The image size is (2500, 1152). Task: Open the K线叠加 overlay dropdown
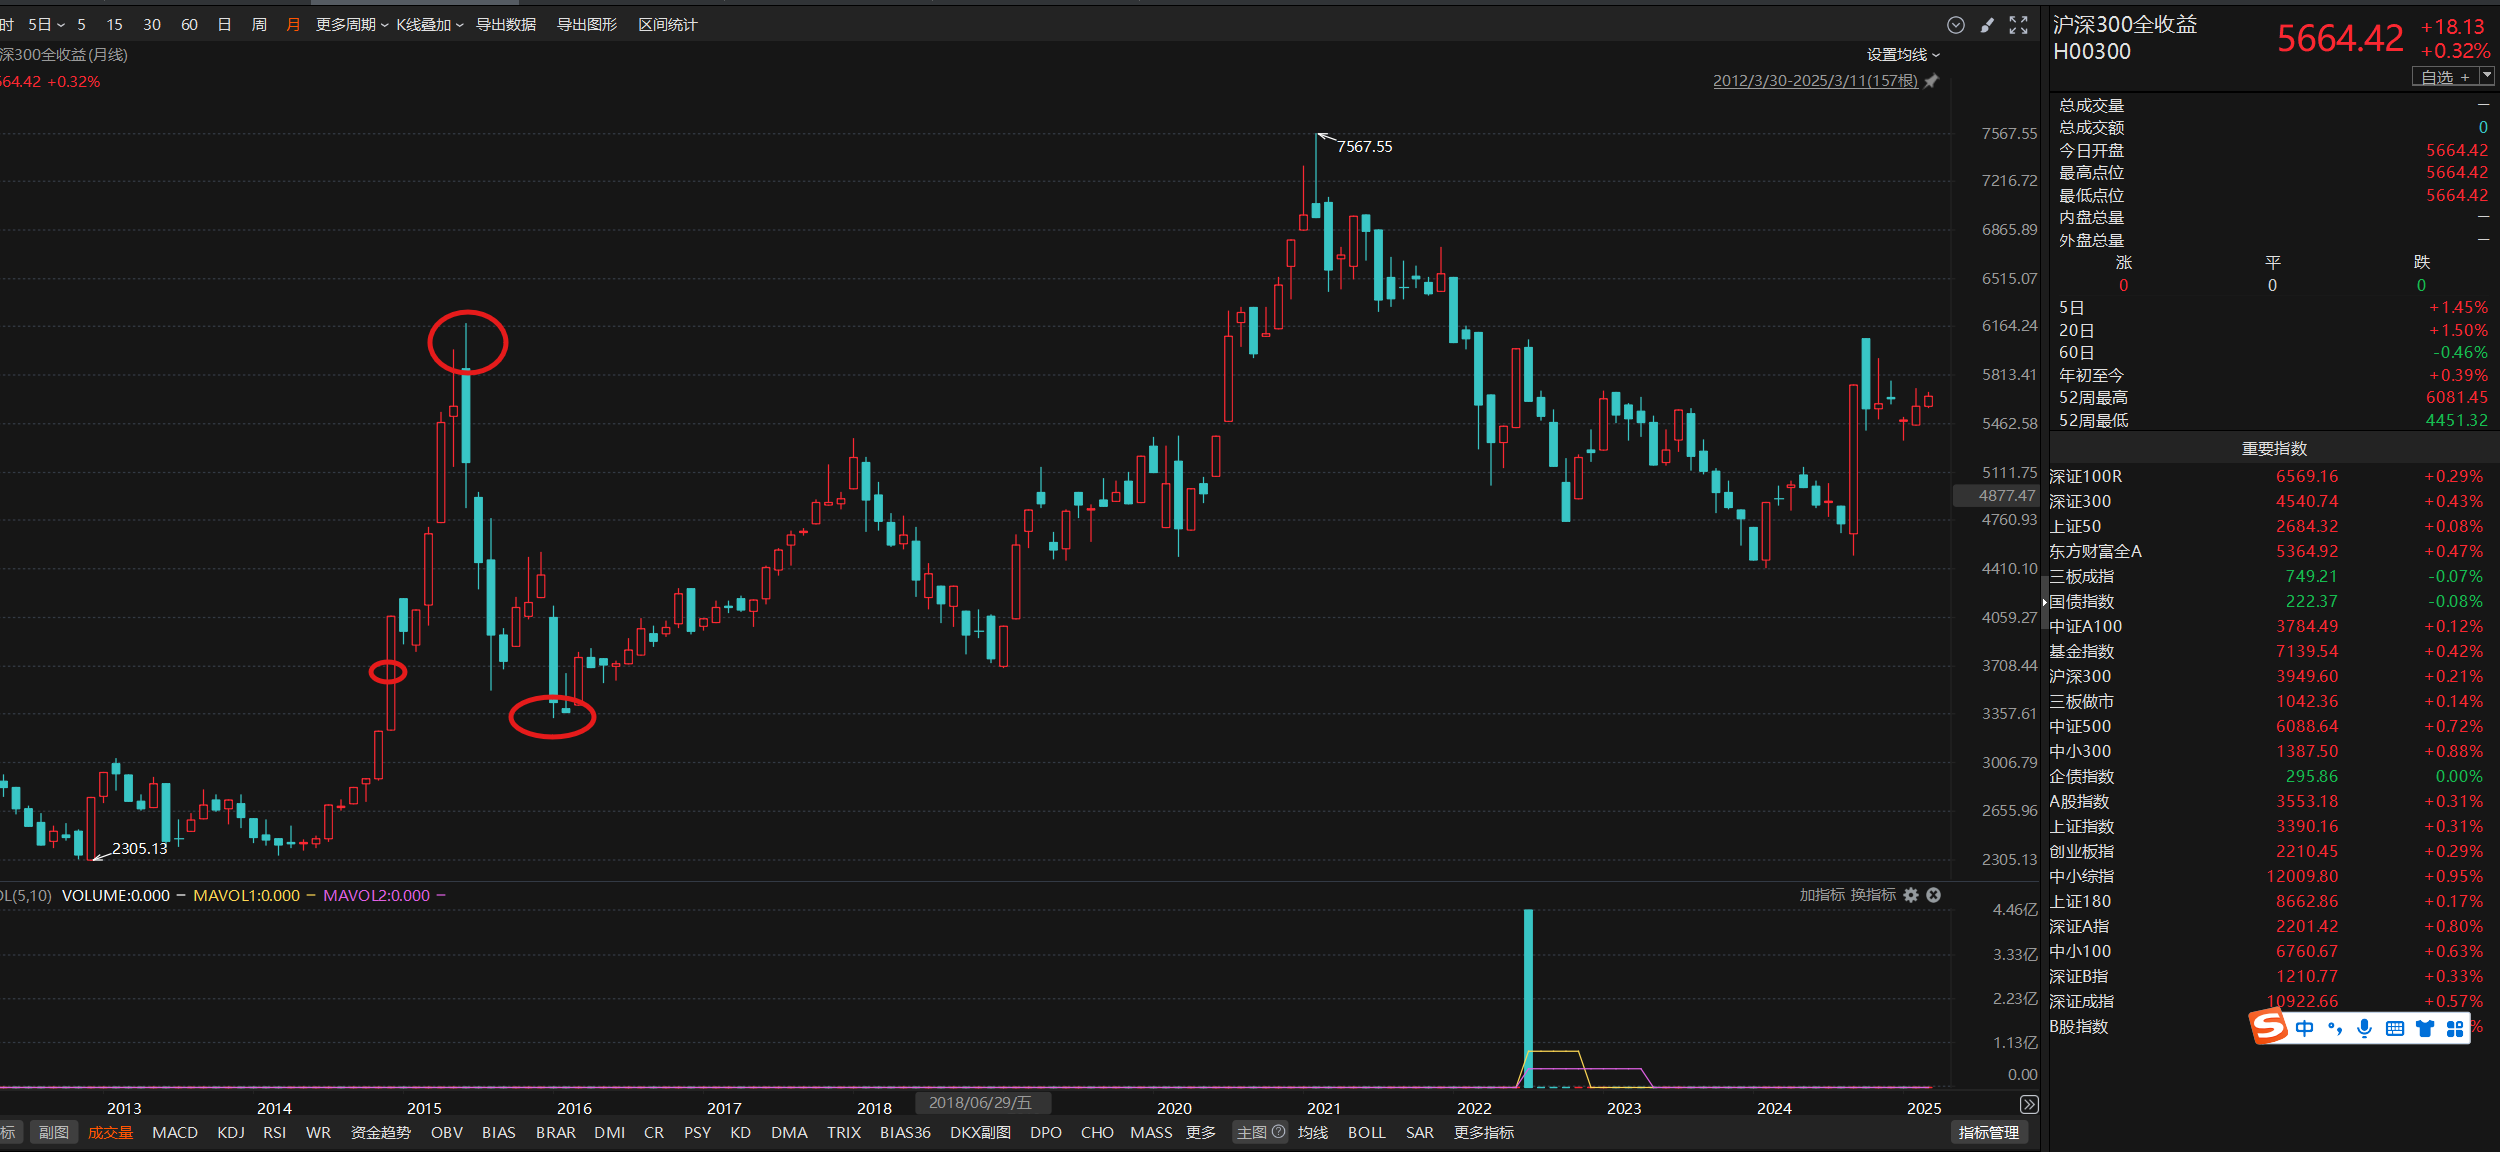coord(429,25)
